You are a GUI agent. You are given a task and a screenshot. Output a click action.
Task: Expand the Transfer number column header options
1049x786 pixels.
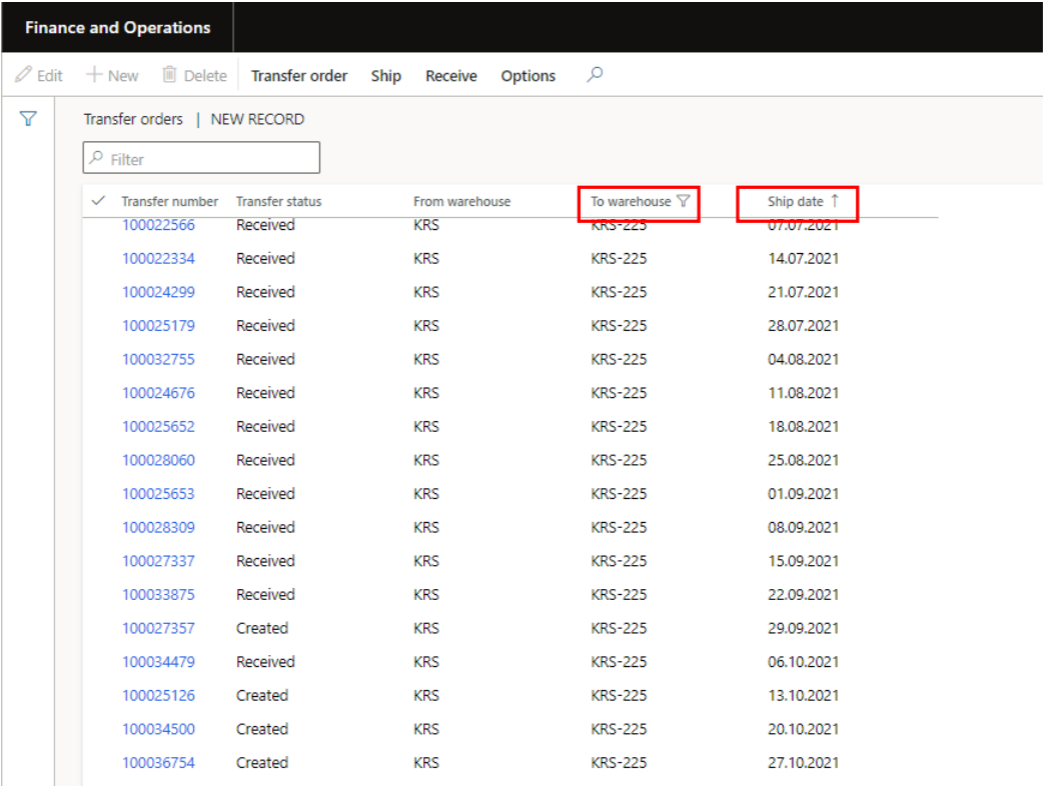pos(169,202)
